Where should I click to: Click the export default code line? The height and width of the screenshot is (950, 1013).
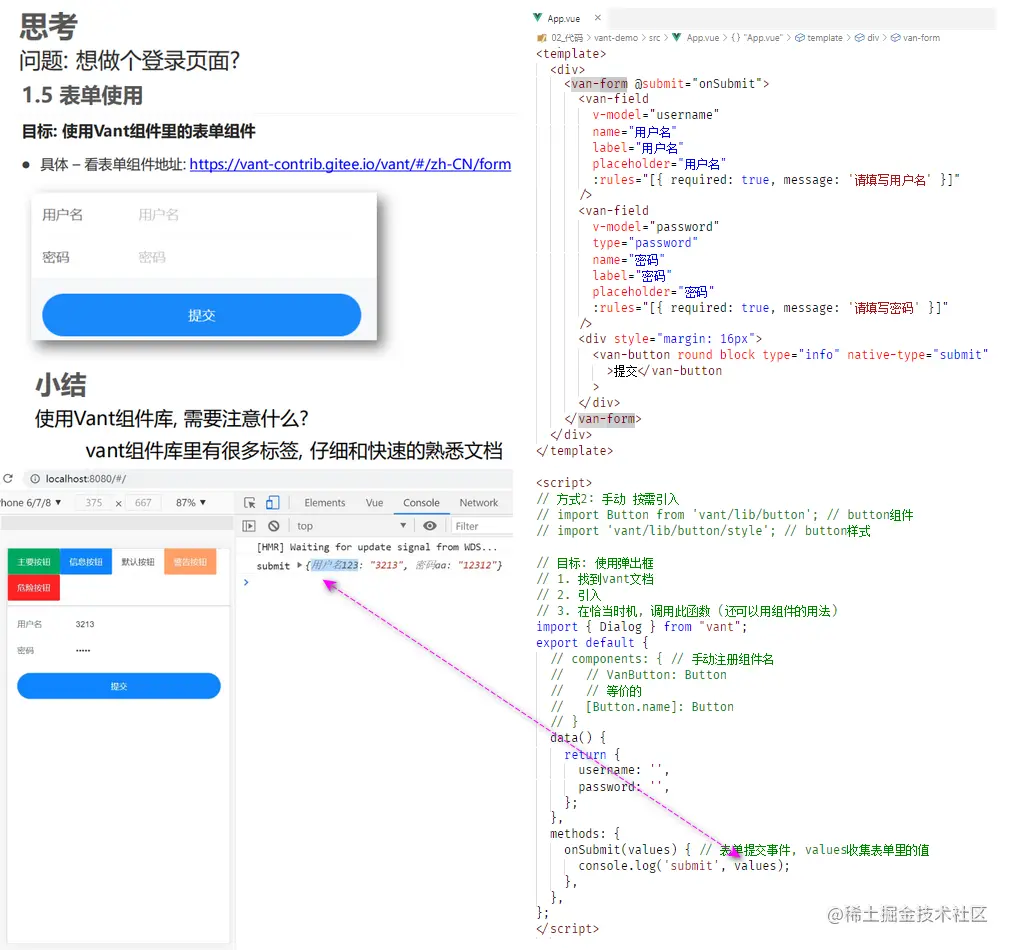click(x=592, y=643)
